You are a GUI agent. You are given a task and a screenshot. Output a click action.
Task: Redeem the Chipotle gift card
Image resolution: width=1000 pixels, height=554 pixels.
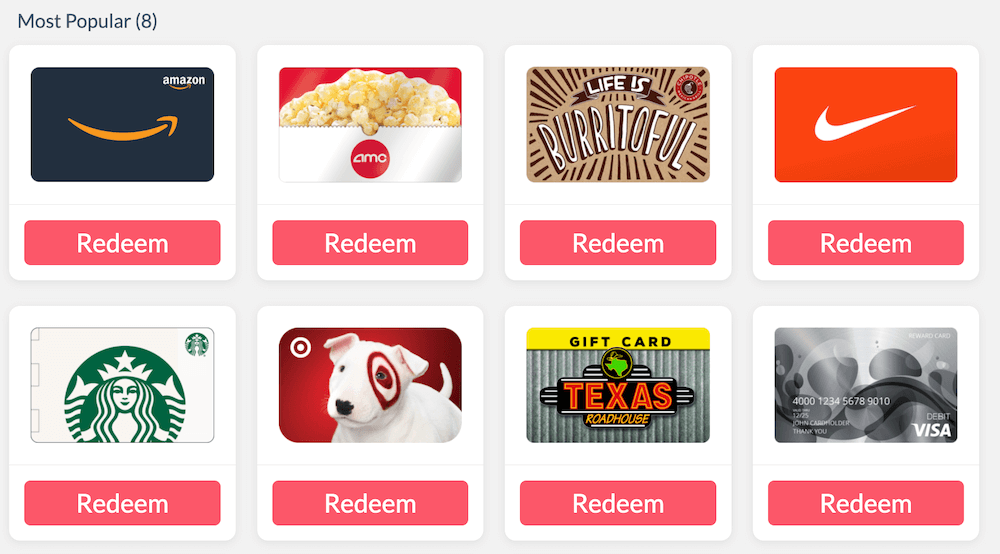(x=618, y=243)
